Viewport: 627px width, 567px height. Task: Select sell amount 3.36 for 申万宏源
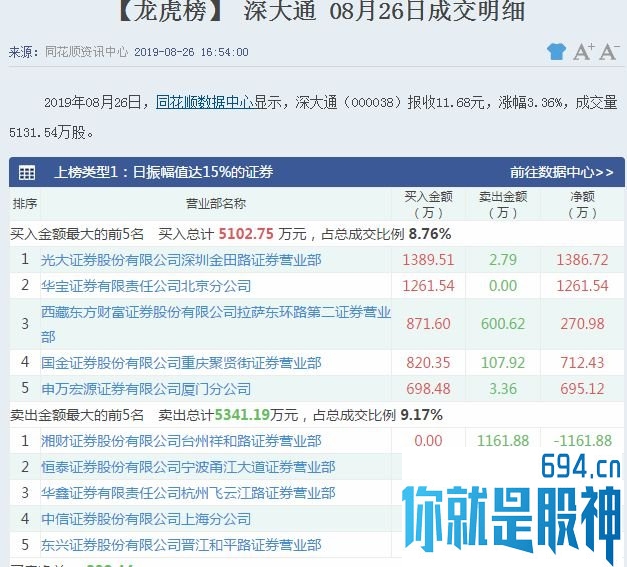coord(503,389)
